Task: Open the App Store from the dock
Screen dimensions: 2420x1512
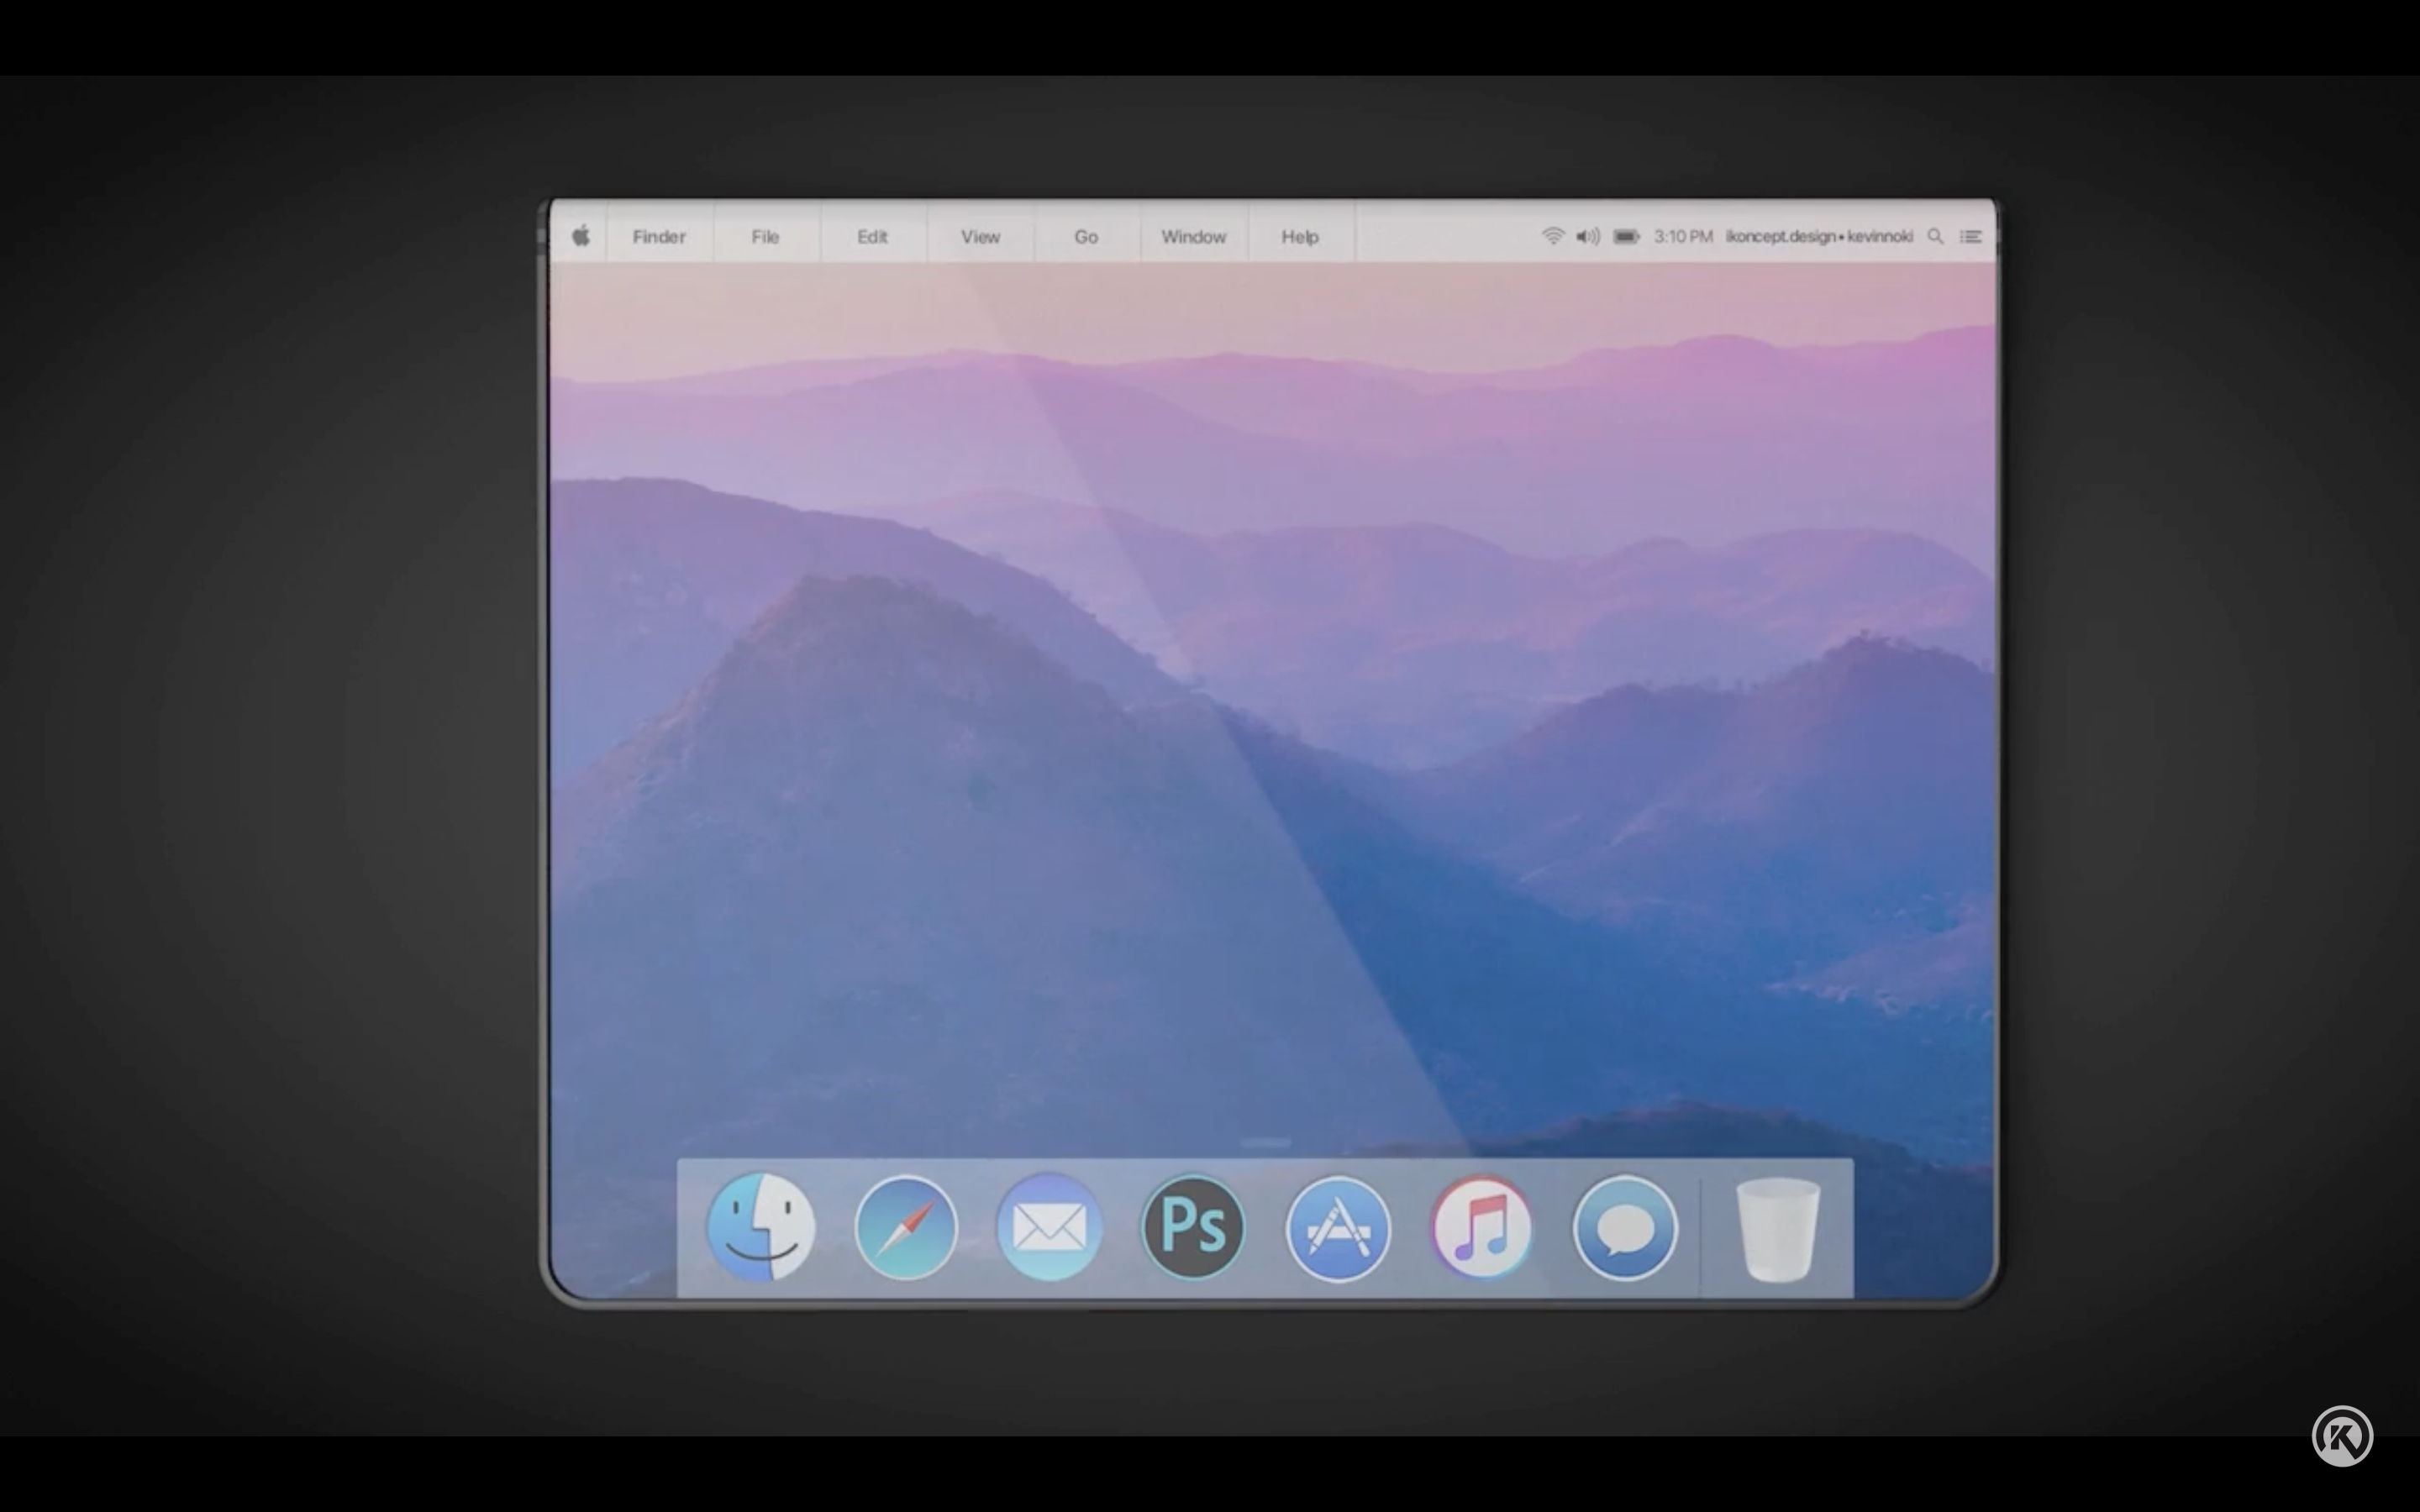Action: (1337, 1228)
